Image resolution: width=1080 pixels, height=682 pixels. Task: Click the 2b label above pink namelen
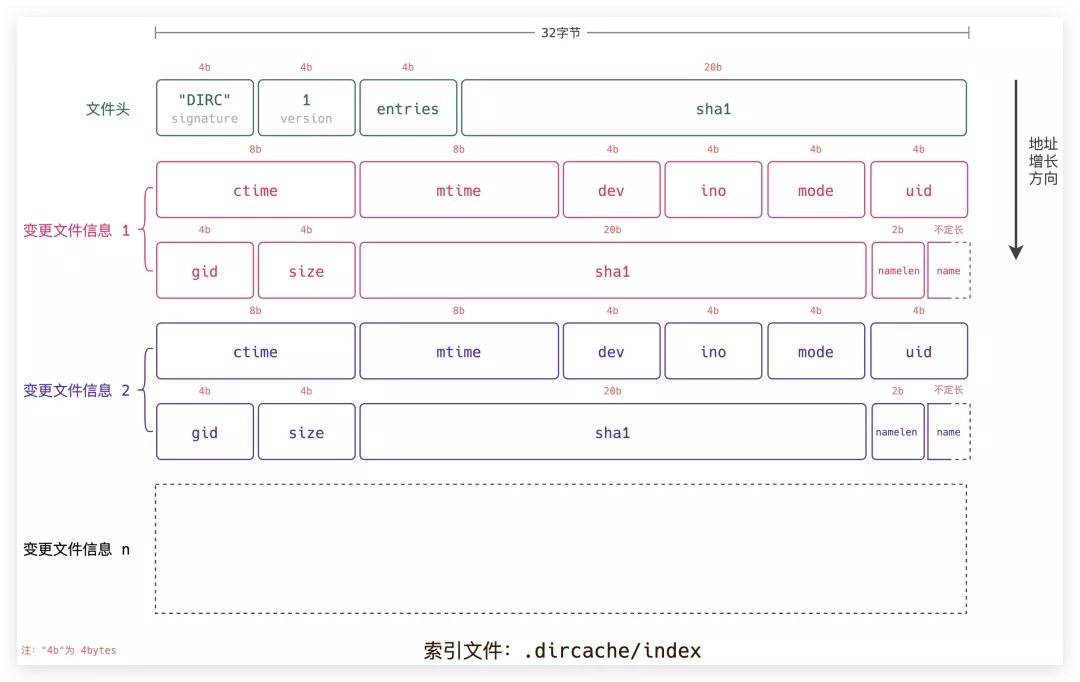[897, 229]
